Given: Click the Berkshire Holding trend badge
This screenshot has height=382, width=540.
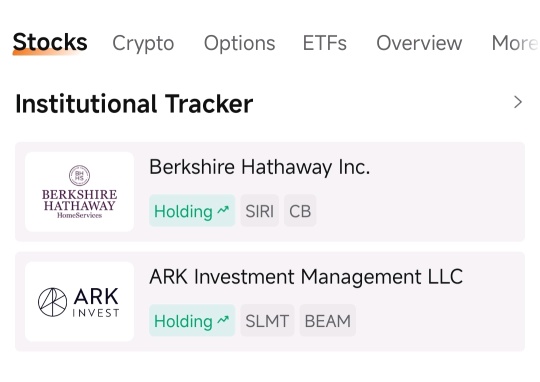Looking at the screenshot, I should [x=192, y=211].
